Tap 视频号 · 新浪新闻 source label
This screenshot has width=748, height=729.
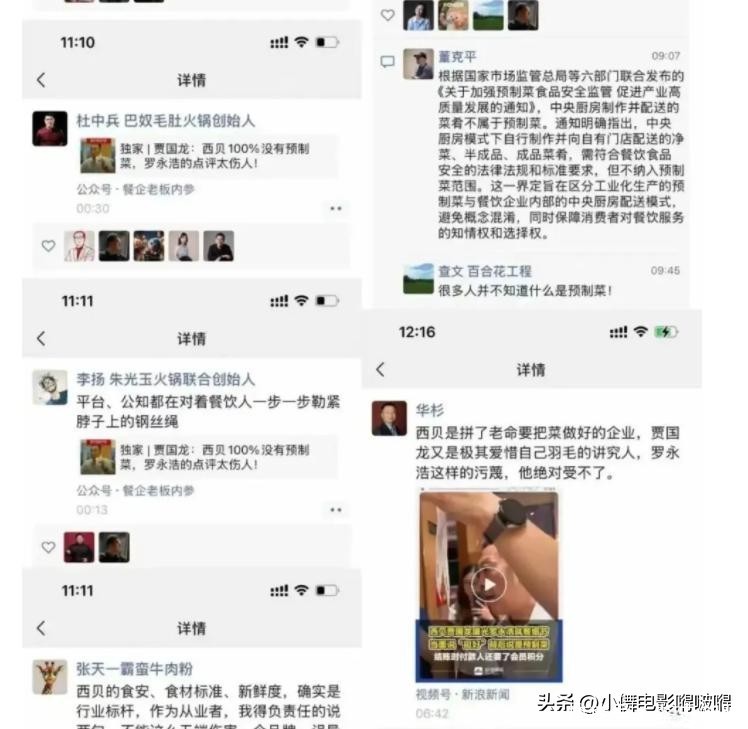tap(462, 694)
